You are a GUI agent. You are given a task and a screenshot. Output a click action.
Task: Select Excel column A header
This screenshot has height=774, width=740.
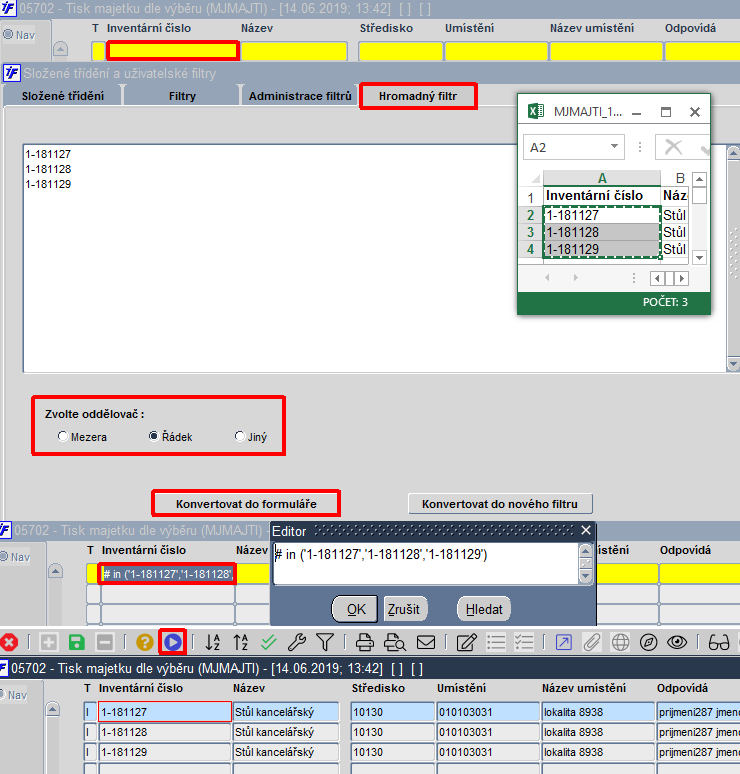pyautogui.click(x=602, y=178)
